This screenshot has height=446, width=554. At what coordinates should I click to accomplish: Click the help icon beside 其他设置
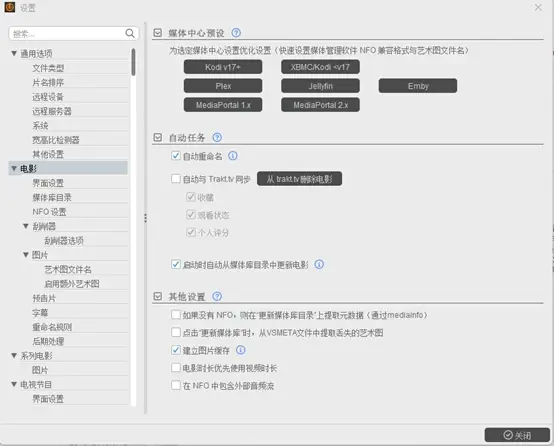coord(217,296)
